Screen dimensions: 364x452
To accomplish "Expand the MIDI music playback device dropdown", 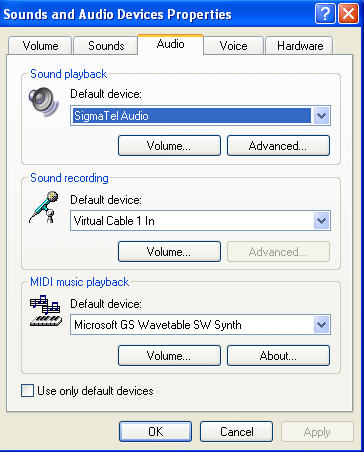I will (321, 324).
